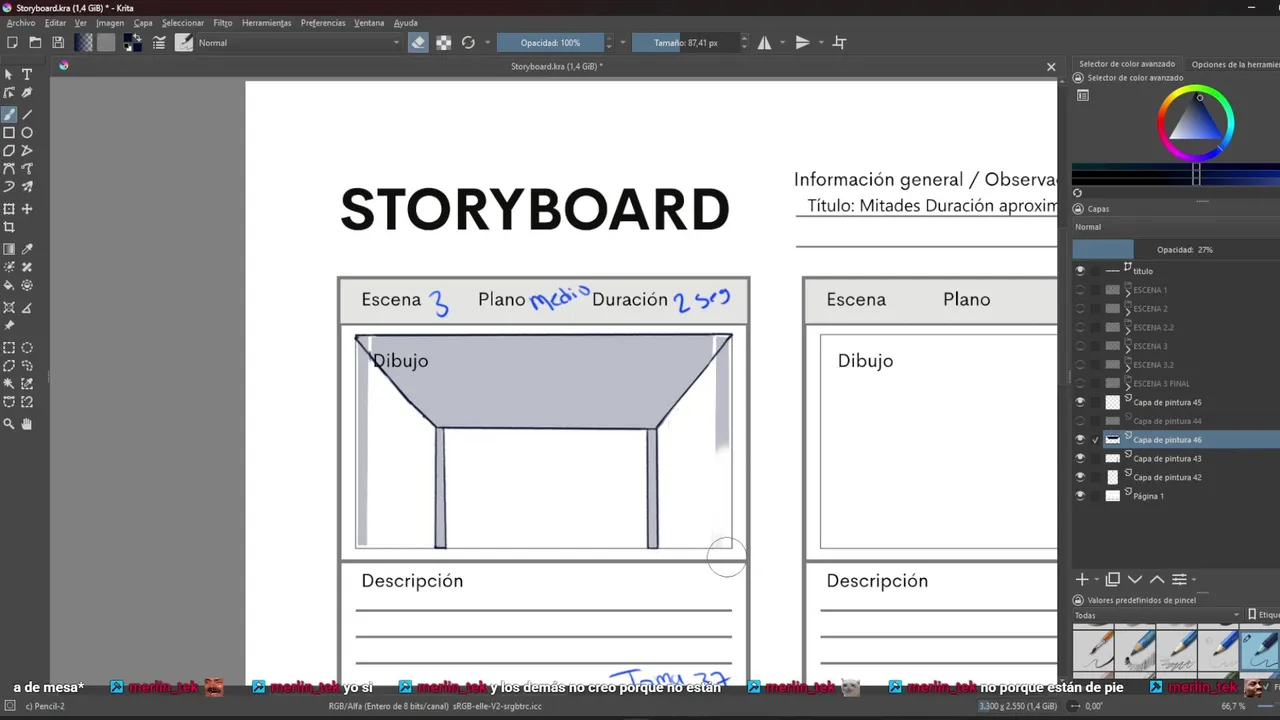Open the brush settings editor icon
The image size is (1280, 720).
point(159,43)
